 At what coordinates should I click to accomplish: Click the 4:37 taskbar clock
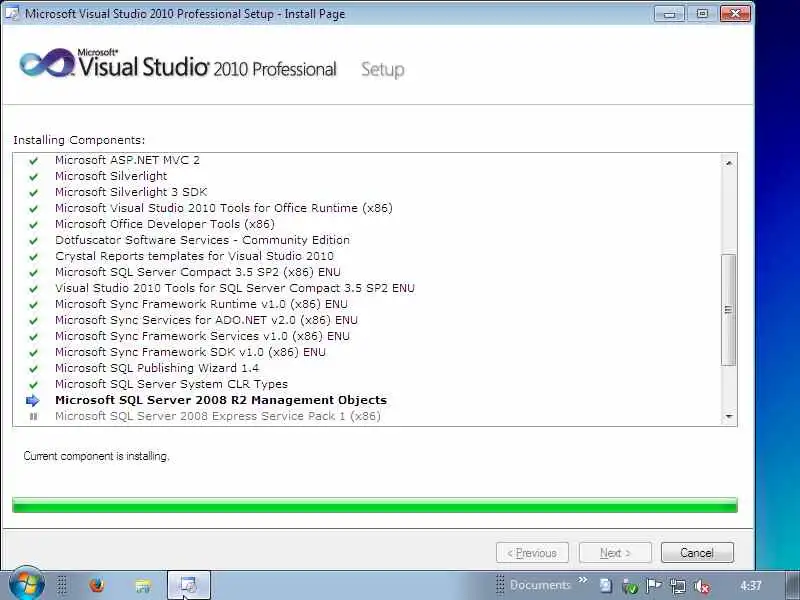[x=751, y=586]
